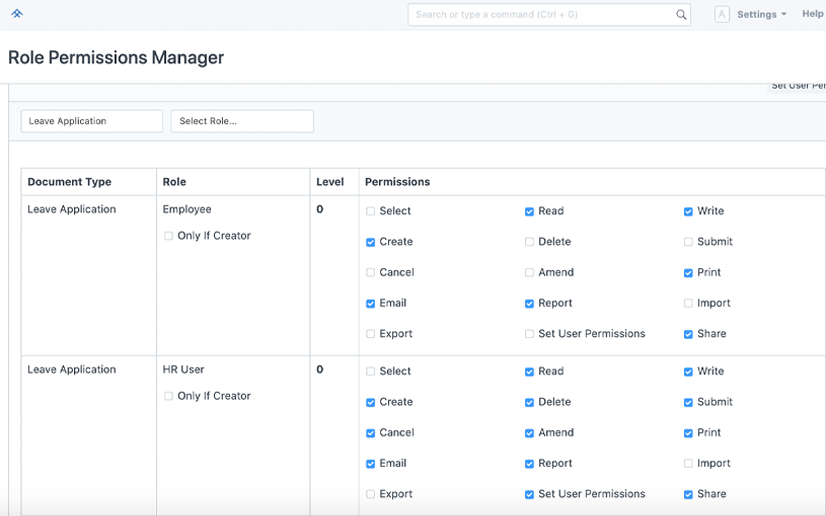Viewport: 826px width, 516px height.
Task: Check the Select permission for Employee
Action: (x=371, y=211)
